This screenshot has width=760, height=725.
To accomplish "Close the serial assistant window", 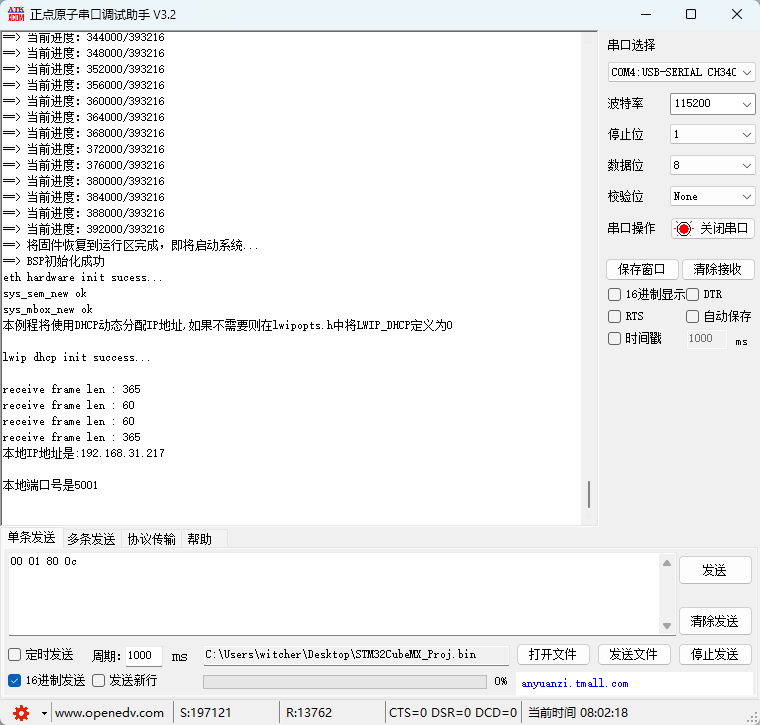I will coord(737,15).
